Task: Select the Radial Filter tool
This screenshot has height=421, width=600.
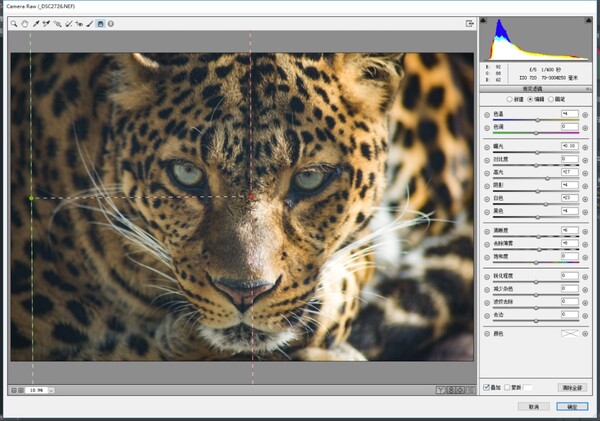Action: pos(111,24)
